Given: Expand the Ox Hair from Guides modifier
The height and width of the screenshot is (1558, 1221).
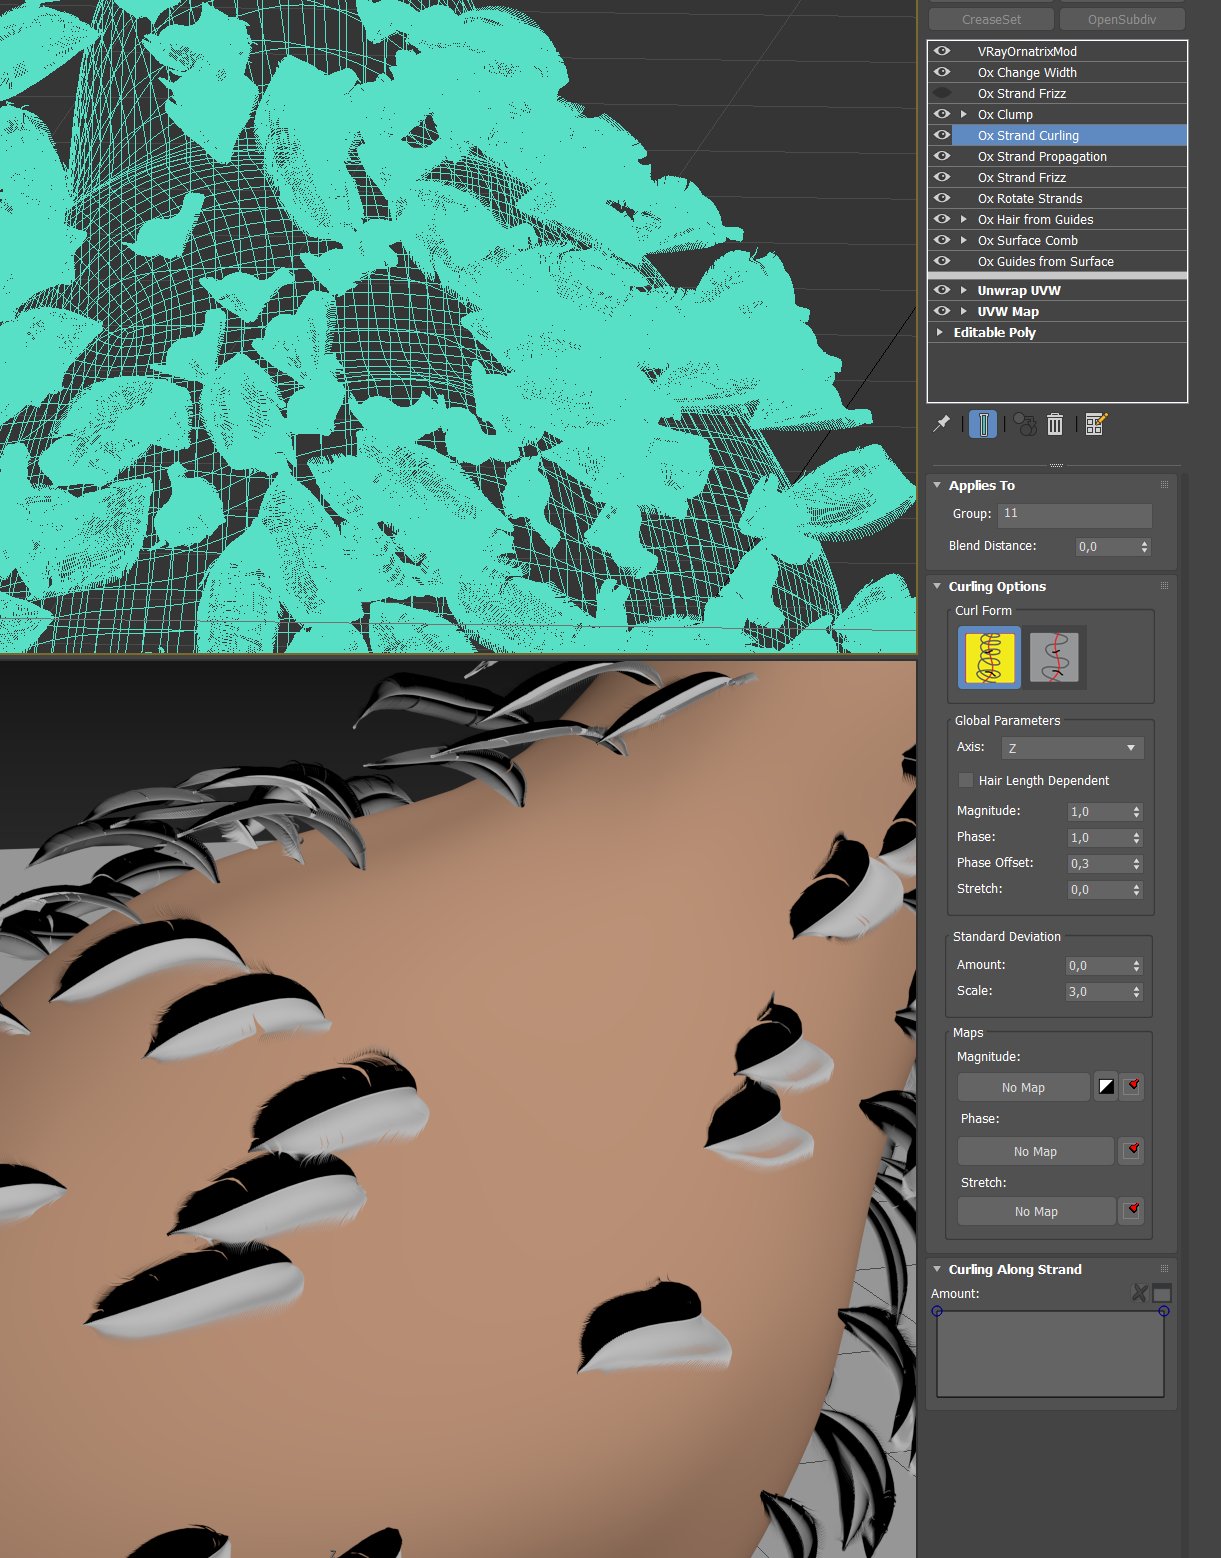Looking at the screenshot, I should pyautogui.click(x=964, y=219).
